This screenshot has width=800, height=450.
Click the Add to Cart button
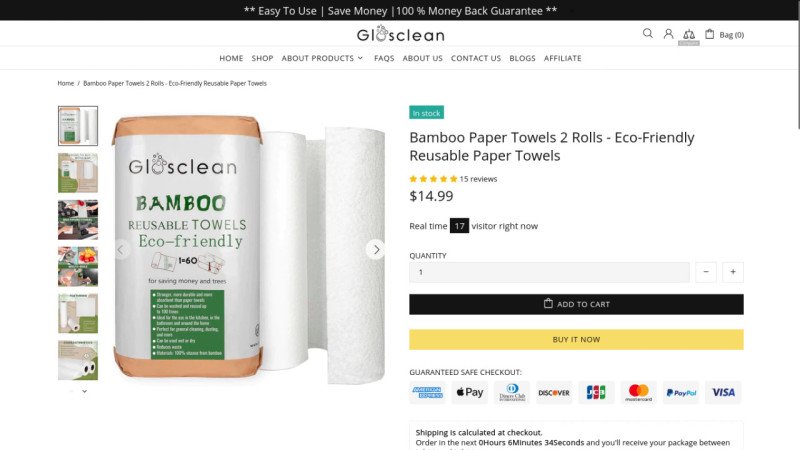pos(576,304)
